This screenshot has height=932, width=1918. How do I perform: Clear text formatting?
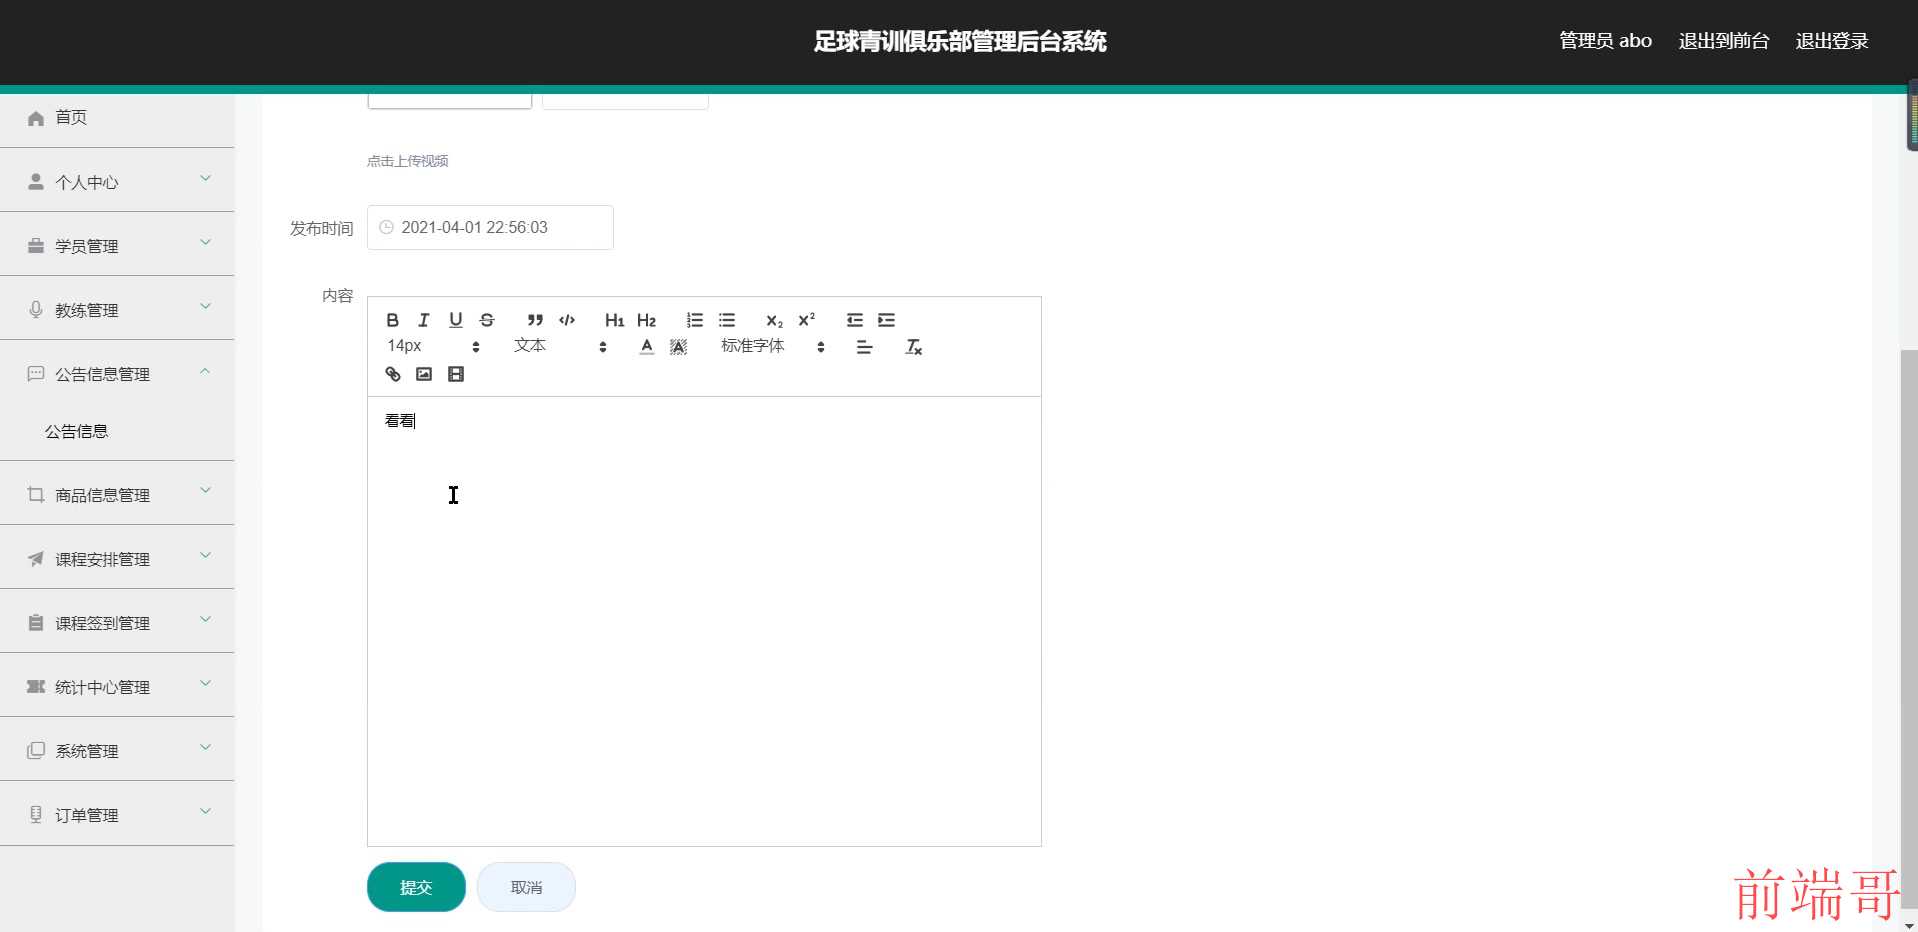tap(913, 347)
